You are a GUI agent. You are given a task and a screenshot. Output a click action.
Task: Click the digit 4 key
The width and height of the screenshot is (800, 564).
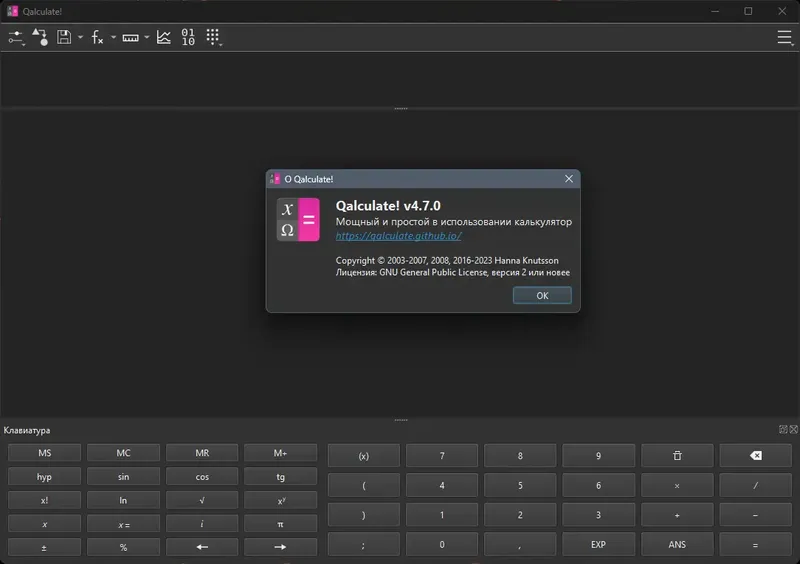click(x=442, y=485)
